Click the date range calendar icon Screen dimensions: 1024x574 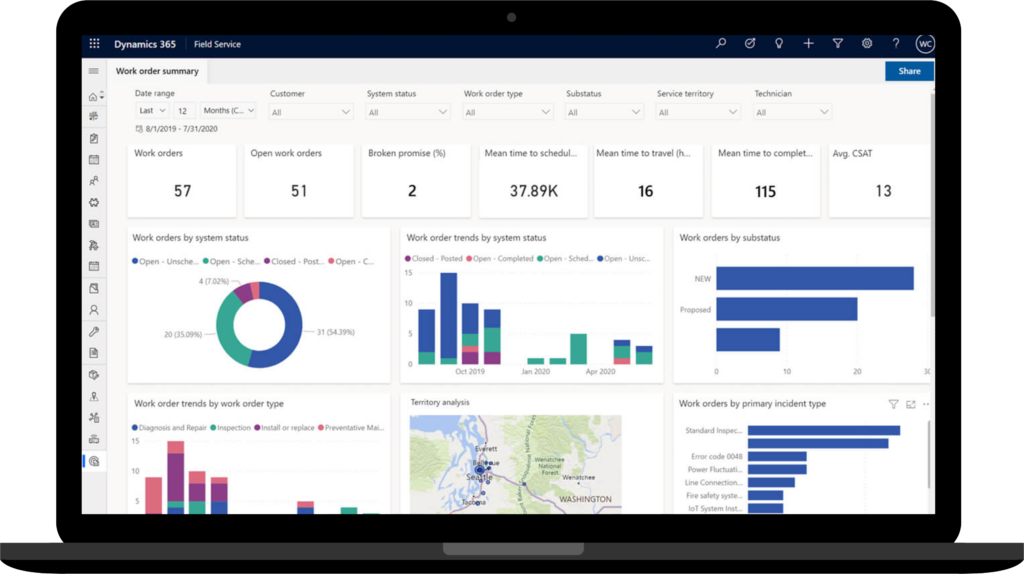coord(139,129)
